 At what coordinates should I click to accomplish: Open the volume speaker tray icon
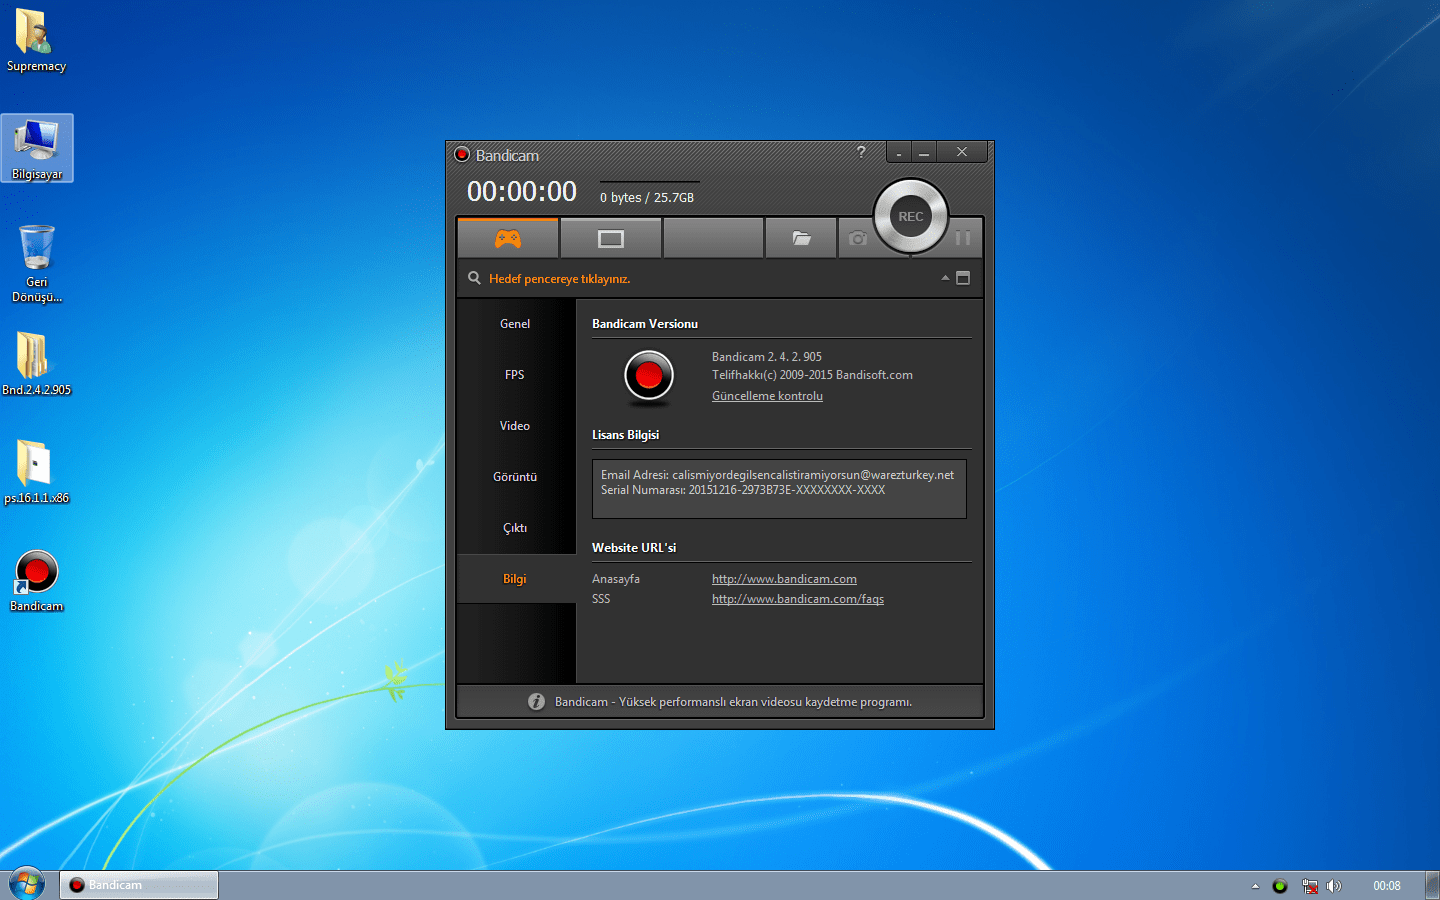pos(1334,886)
